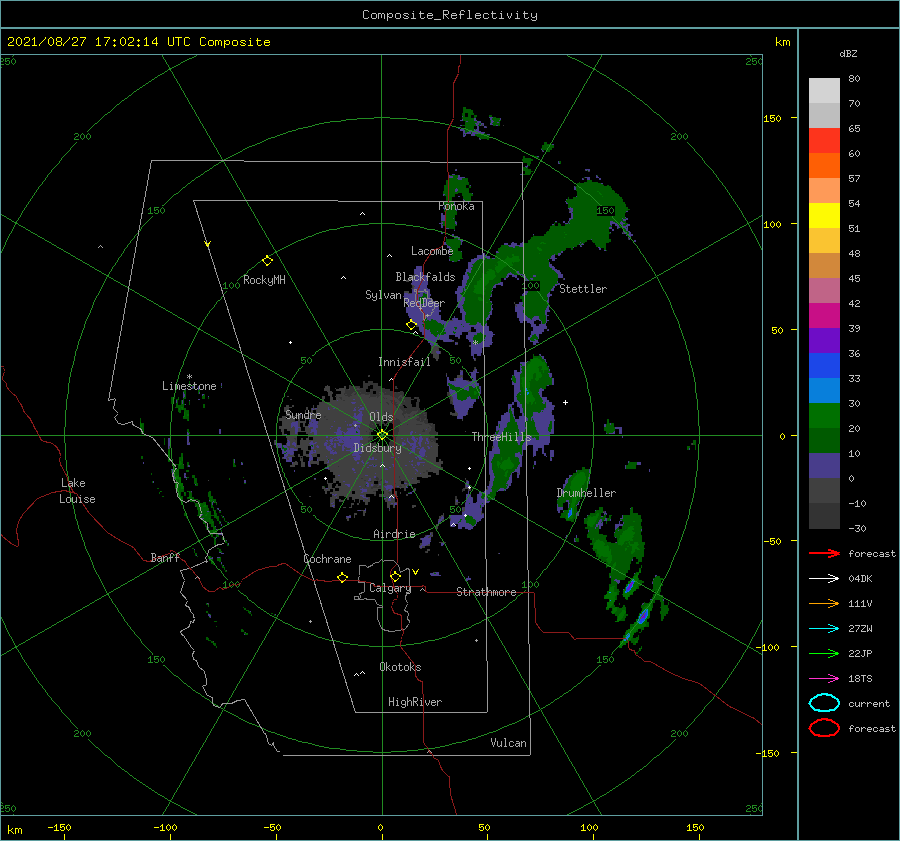This screenshot has height=841, width=900.
Task: Click the yellow diamond marker near RockyMH
Action: [x=267, y=261]
